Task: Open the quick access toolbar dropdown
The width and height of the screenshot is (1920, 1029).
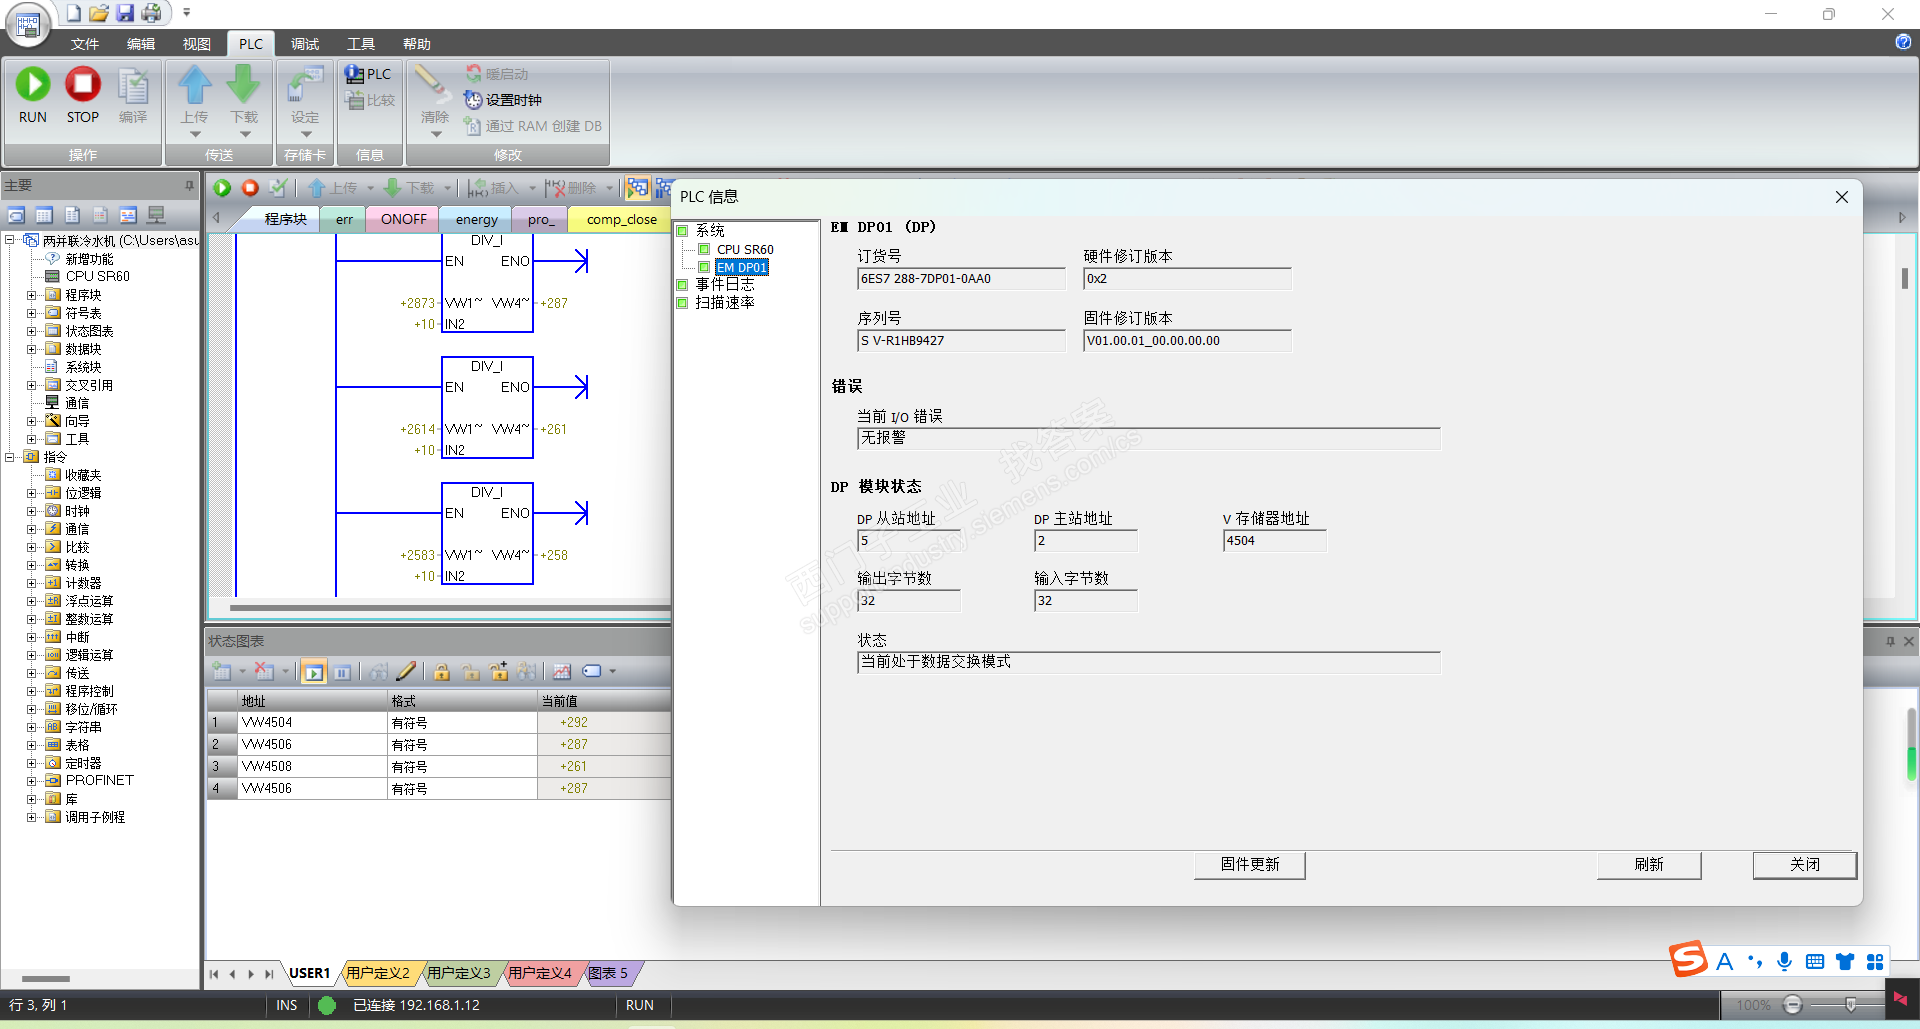Action: click(186, 13)
